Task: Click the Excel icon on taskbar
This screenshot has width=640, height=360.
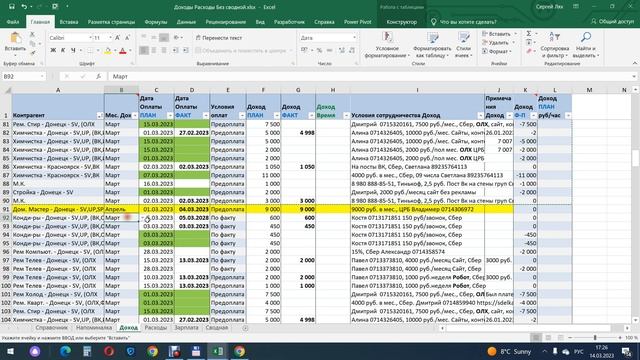Action: pos(217,351)
